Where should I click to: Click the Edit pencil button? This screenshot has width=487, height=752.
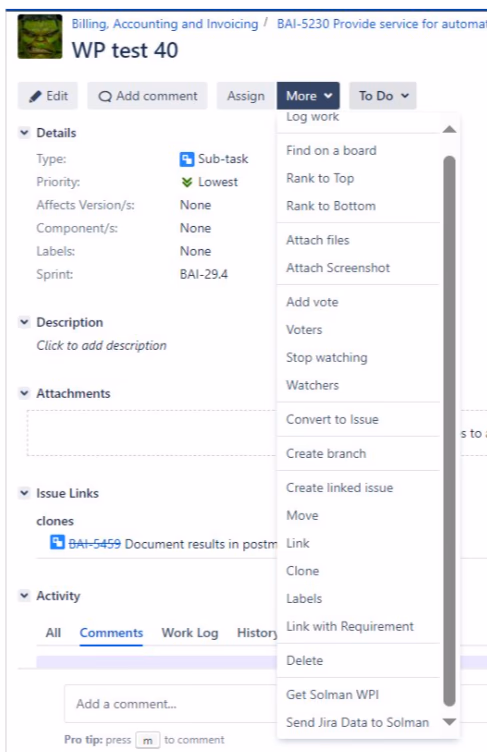coord(48,96)
